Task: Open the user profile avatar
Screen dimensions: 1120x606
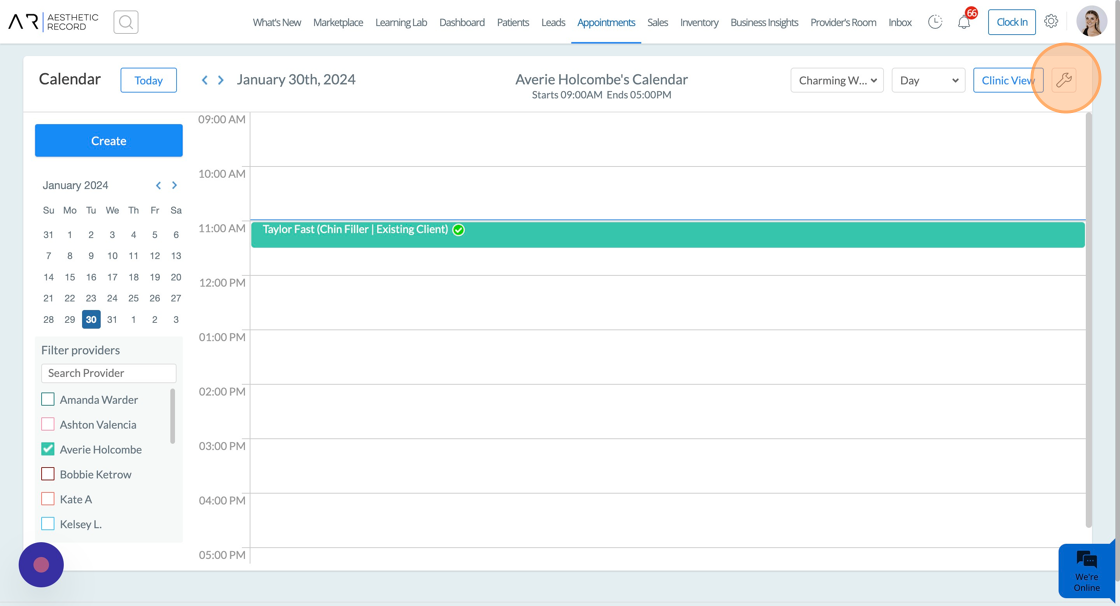Action: [x=1091, y=21]
